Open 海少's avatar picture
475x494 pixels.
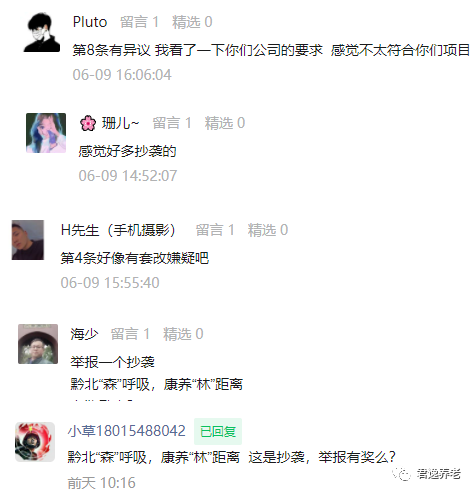(x=38, y=344)
